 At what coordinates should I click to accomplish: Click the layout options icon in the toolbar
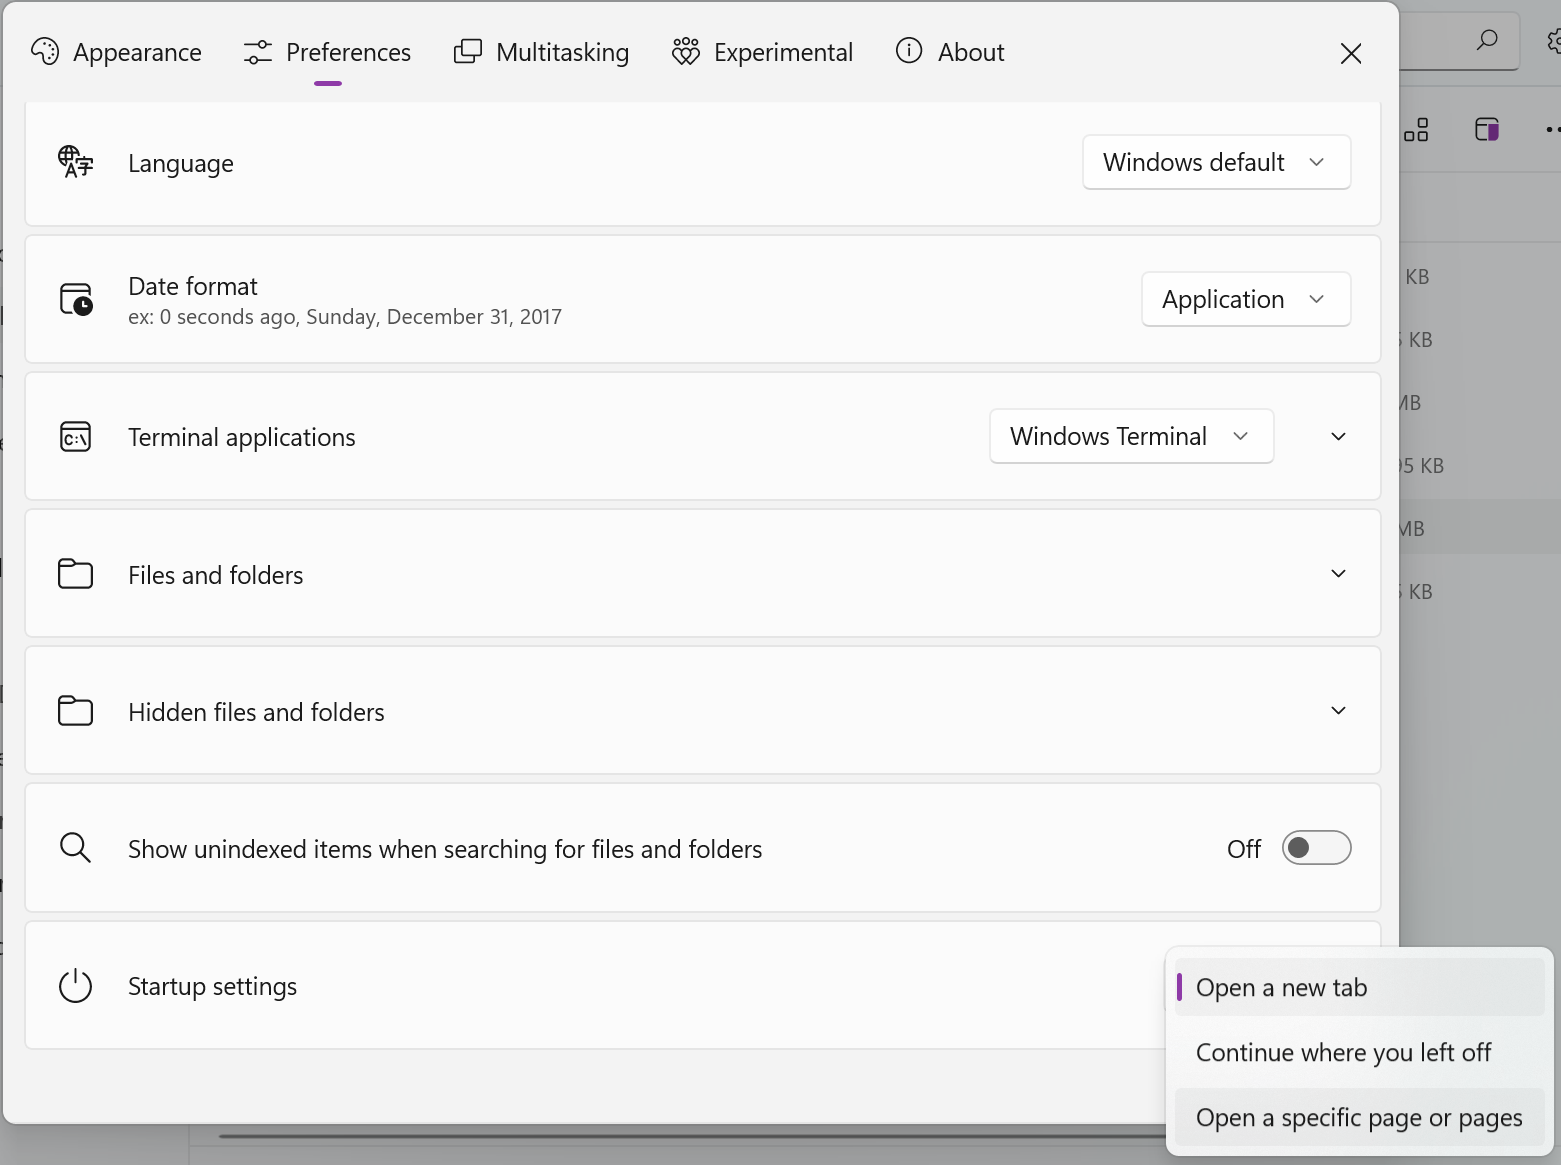click(x=1416, y=129)
